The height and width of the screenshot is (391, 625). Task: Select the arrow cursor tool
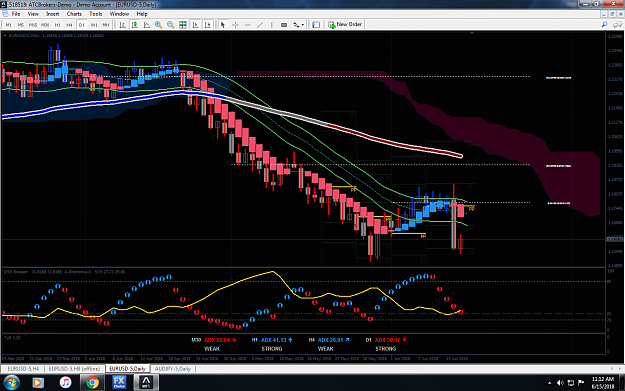[x=223, y=25]
